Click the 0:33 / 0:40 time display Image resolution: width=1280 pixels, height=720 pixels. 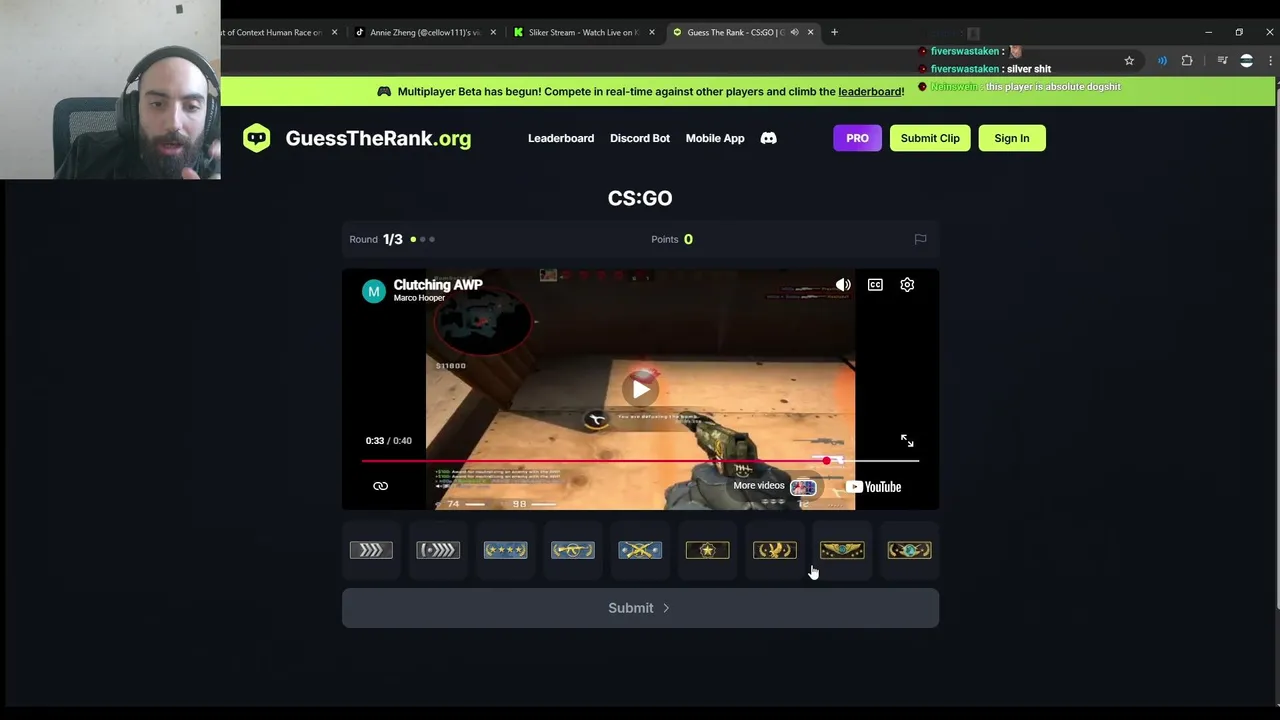pyautogui.click(x=388, y=441)
